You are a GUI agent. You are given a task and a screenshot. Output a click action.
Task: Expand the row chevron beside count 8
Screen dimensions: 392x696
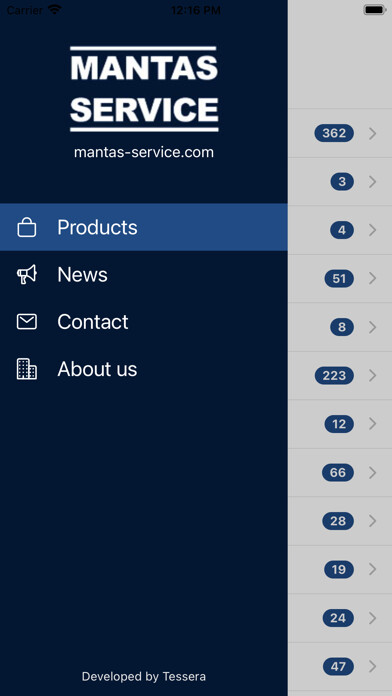coord(372,327)
